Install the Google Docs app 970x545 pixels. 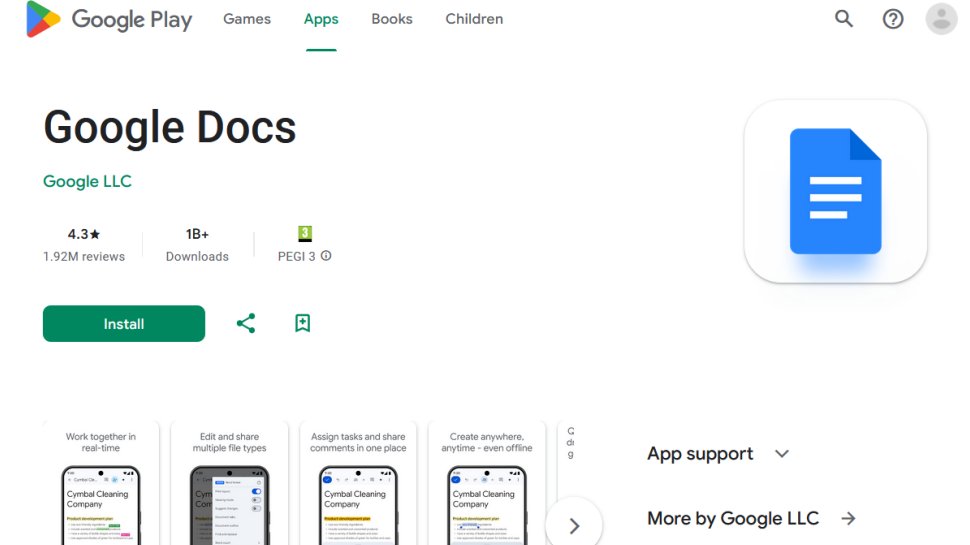tap(124, 324)
